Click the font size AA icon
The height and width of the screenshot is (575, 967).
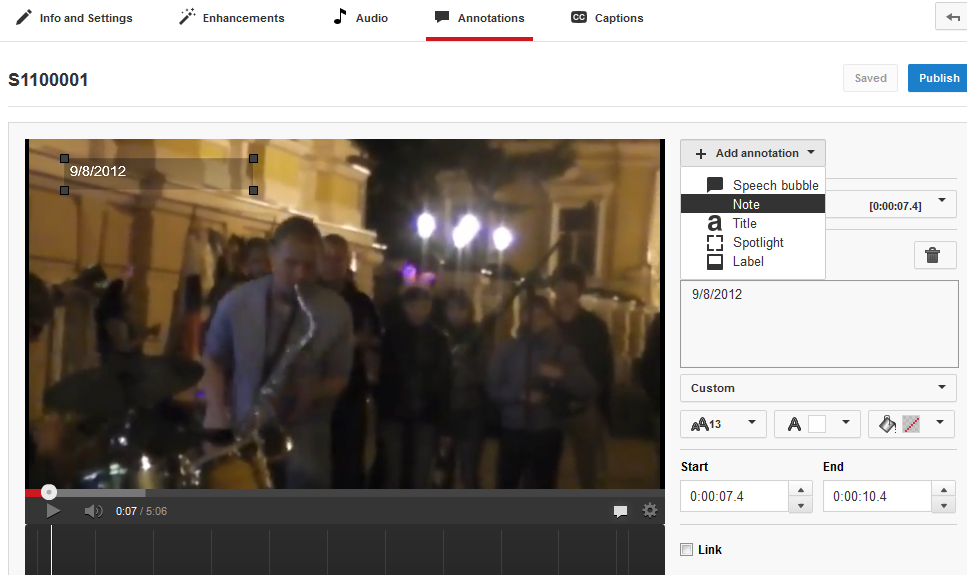700,424
